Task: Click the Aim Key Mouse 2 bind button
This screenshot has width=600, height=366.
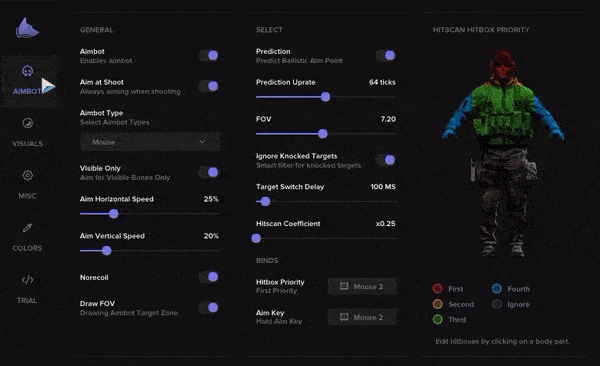Action: [362, 317]
